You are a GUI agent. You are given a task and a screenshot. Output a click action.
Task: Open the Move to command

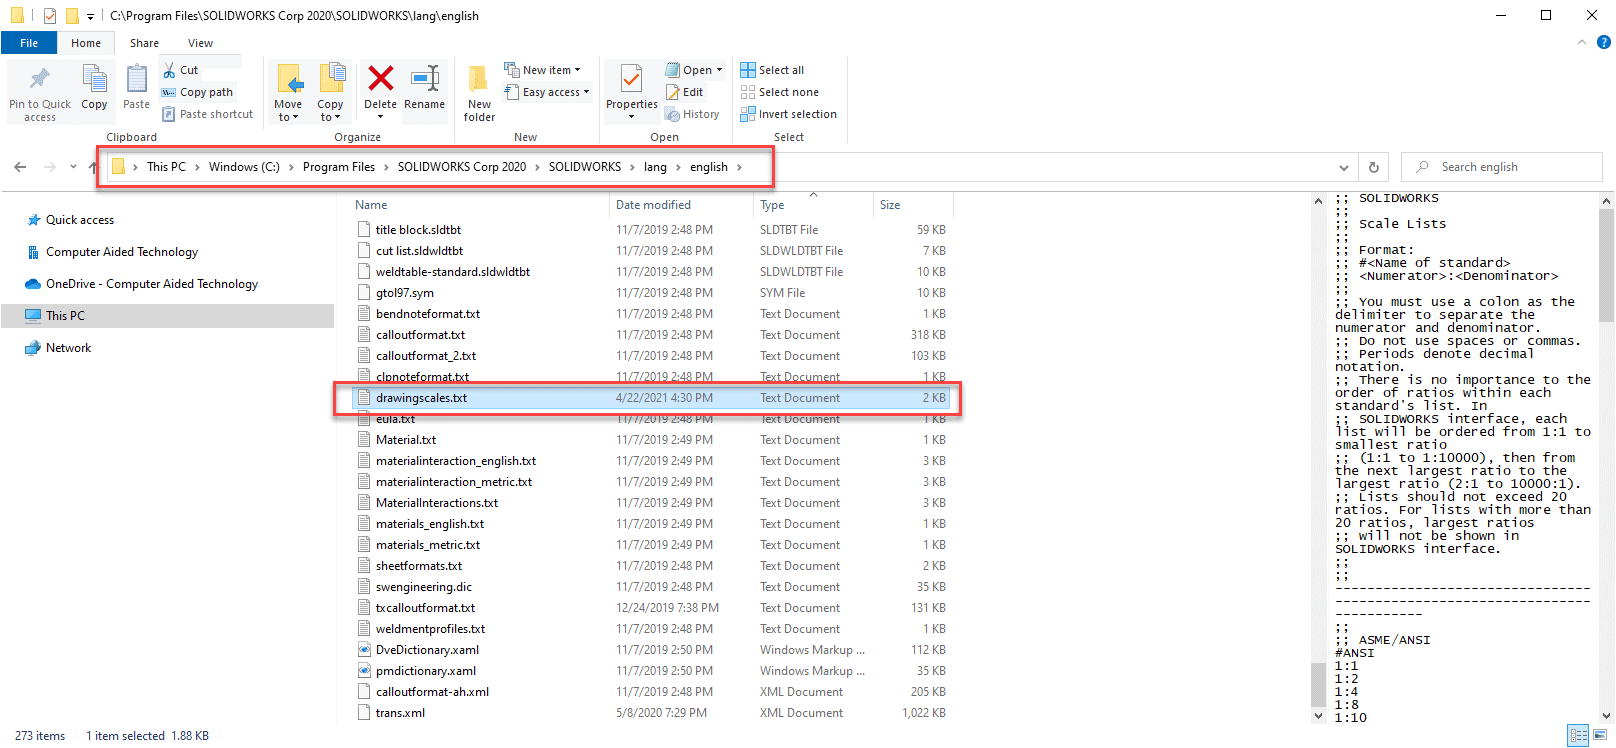pos(288,92)
